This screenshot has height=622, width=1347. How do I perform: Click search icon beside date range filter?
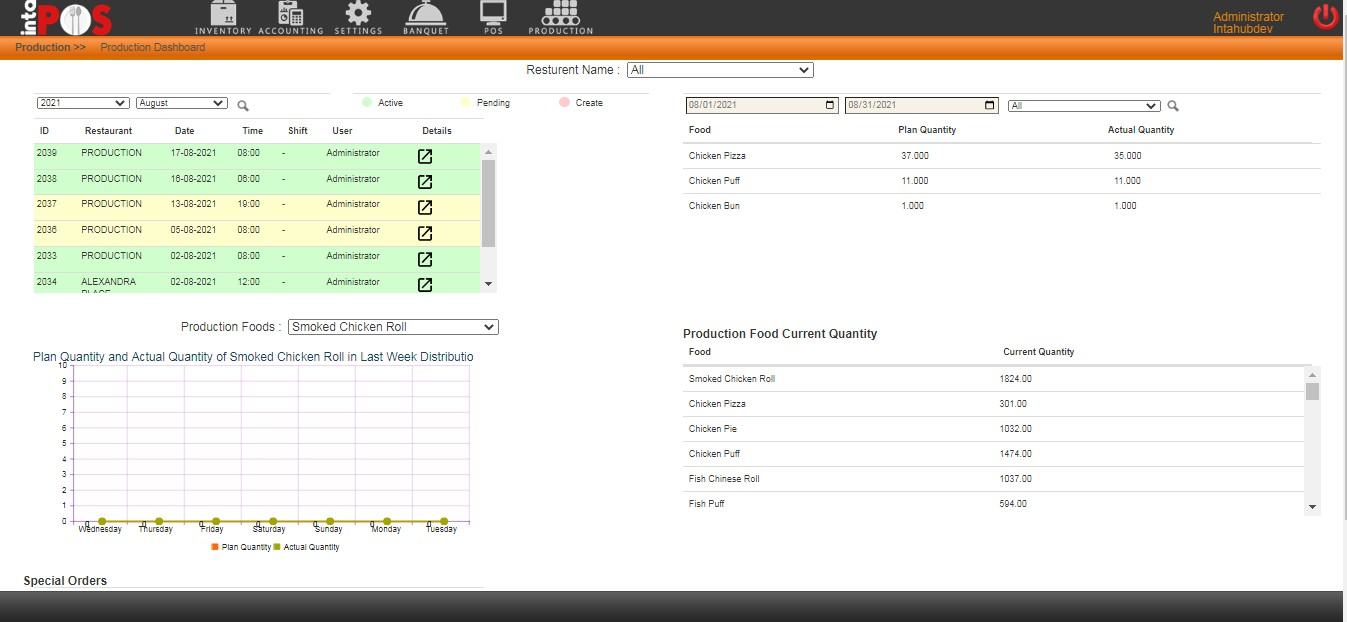click(x=1174, y=106)
